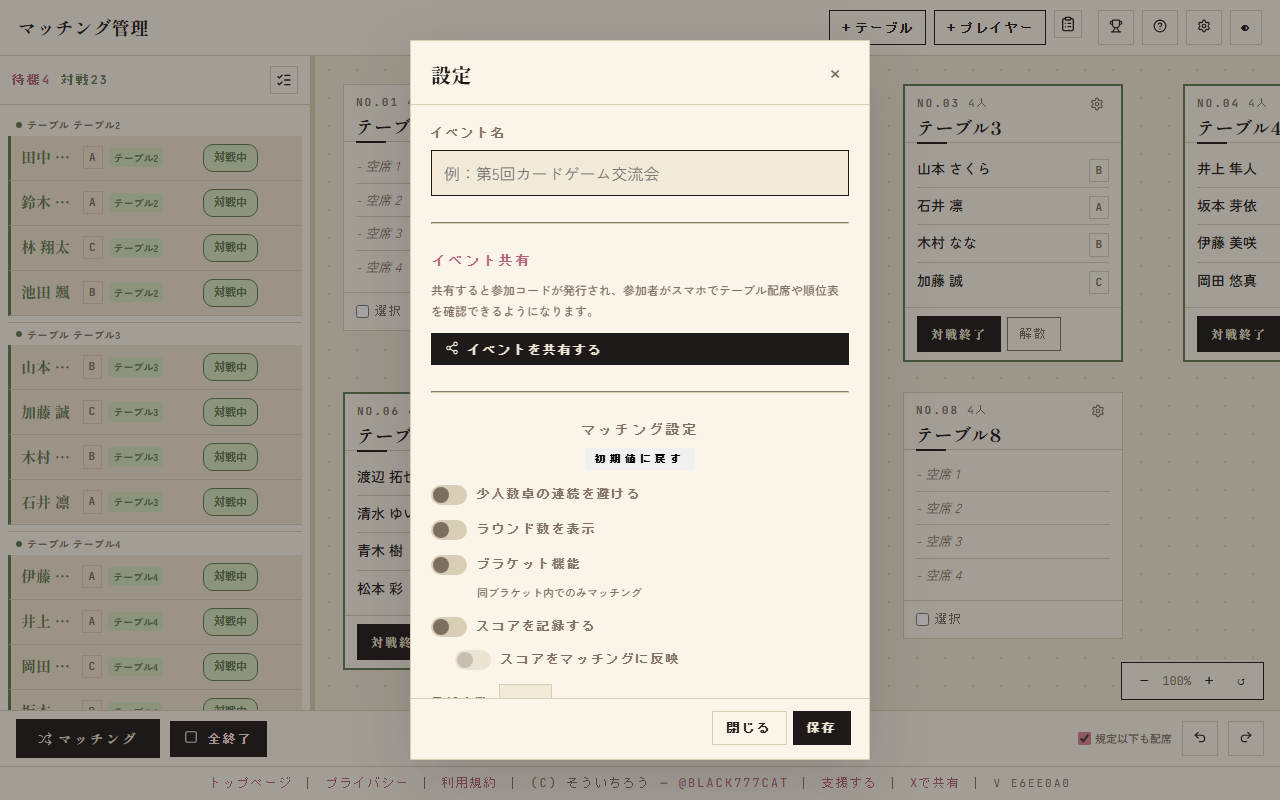
Task: Uncheck 規定以下も配席 checkbox
Action: pyautogui.click(x=1084, y=739)
